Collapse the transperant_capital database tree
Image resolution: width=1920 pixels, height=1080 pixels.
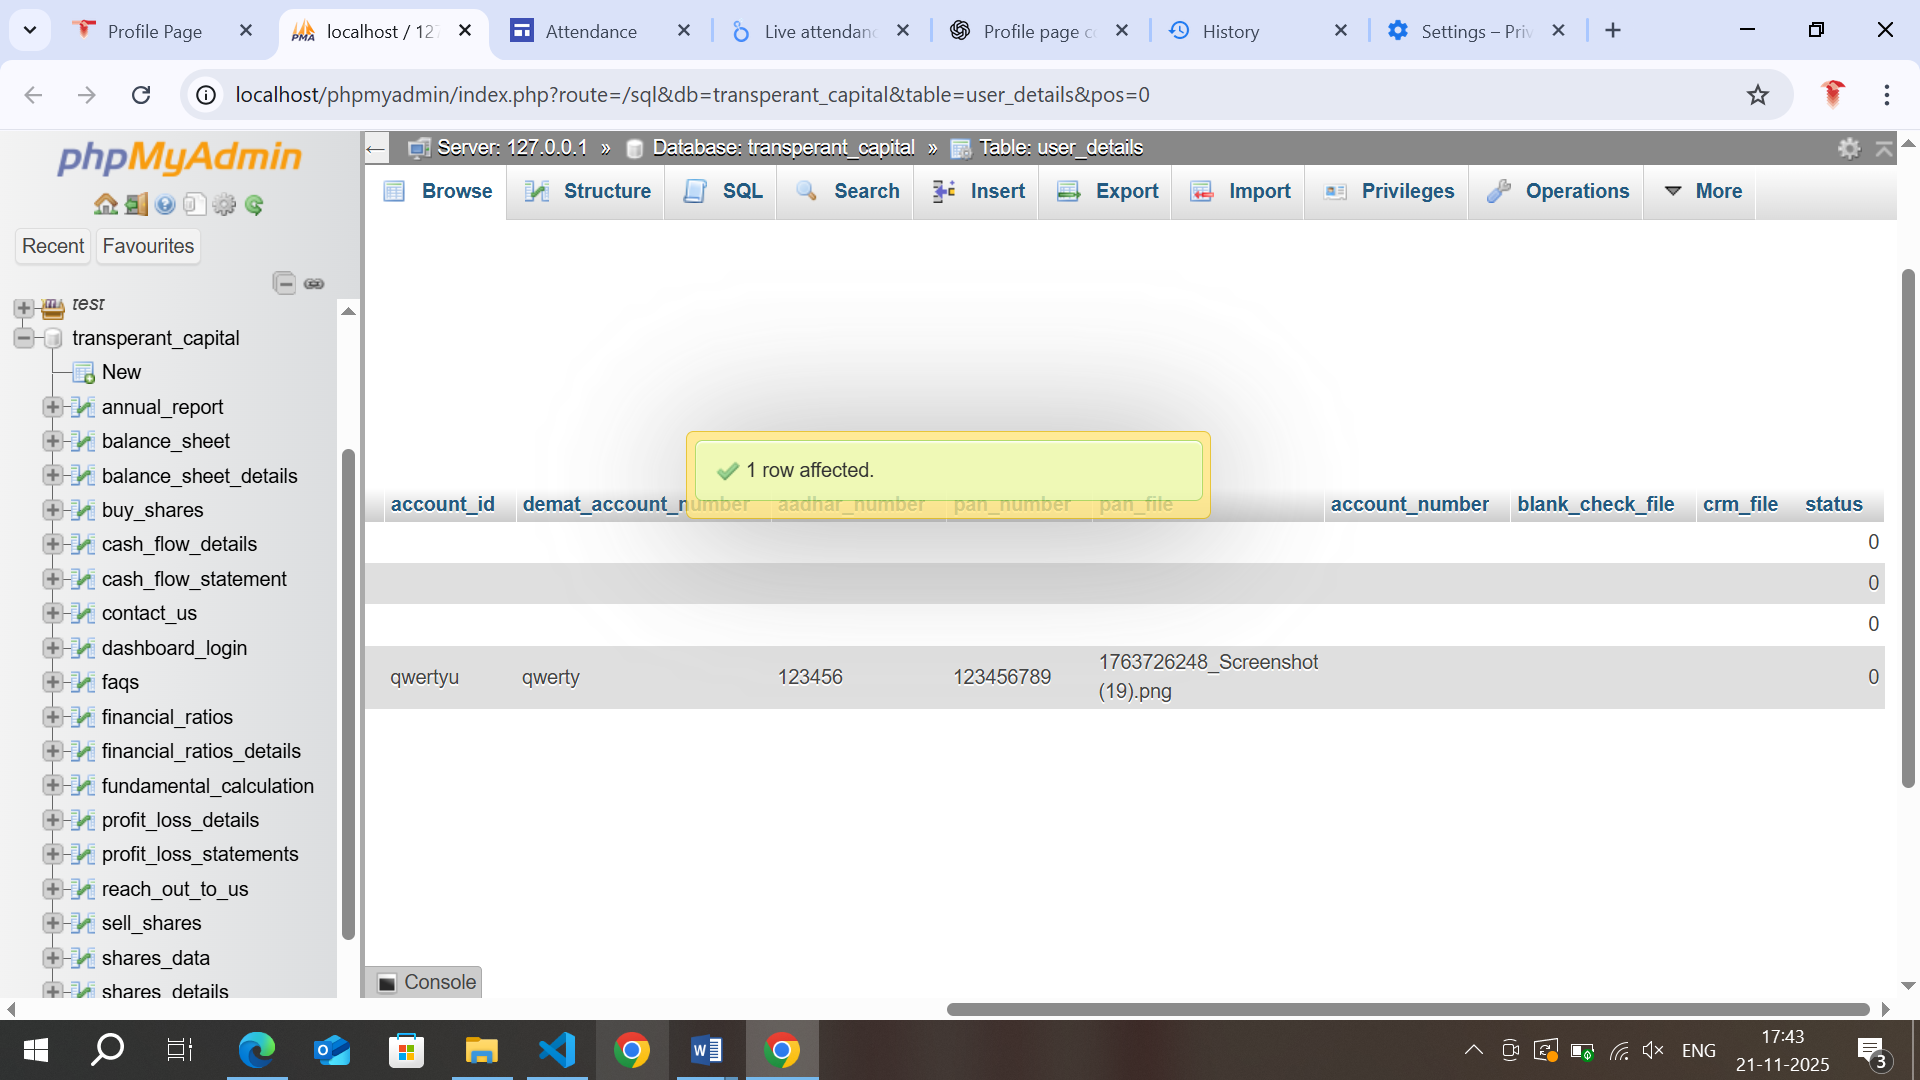(x=23, y=338)
